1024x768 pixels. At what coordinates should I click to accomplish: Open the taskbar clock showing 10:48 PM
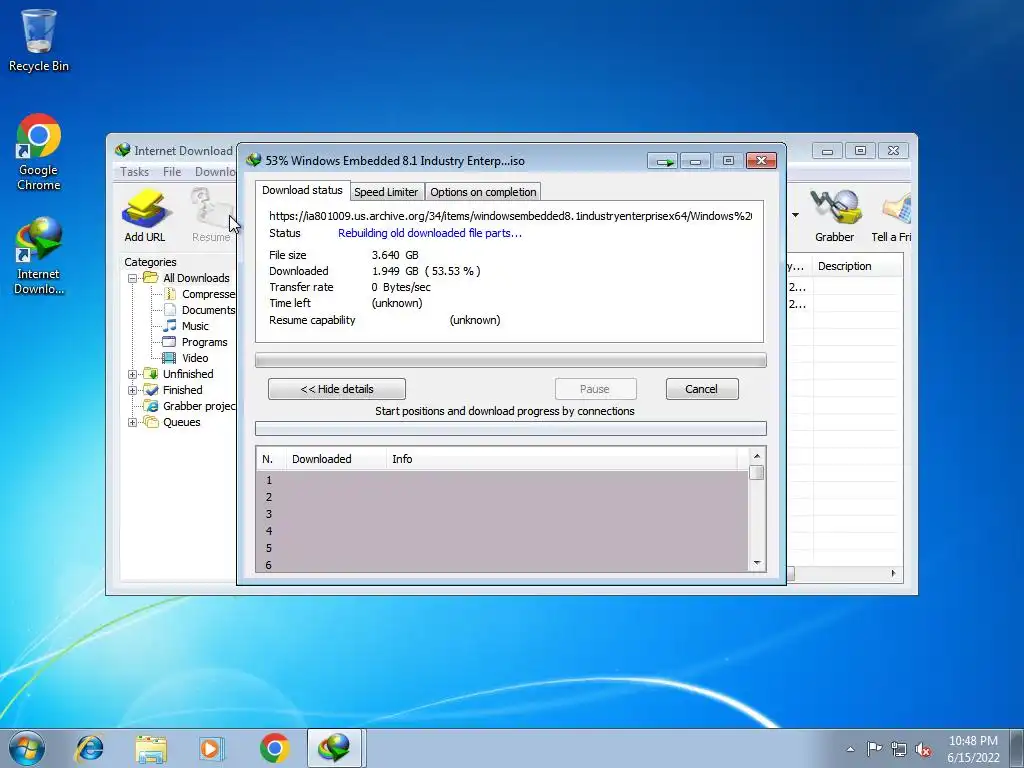(x=973, y=748)
